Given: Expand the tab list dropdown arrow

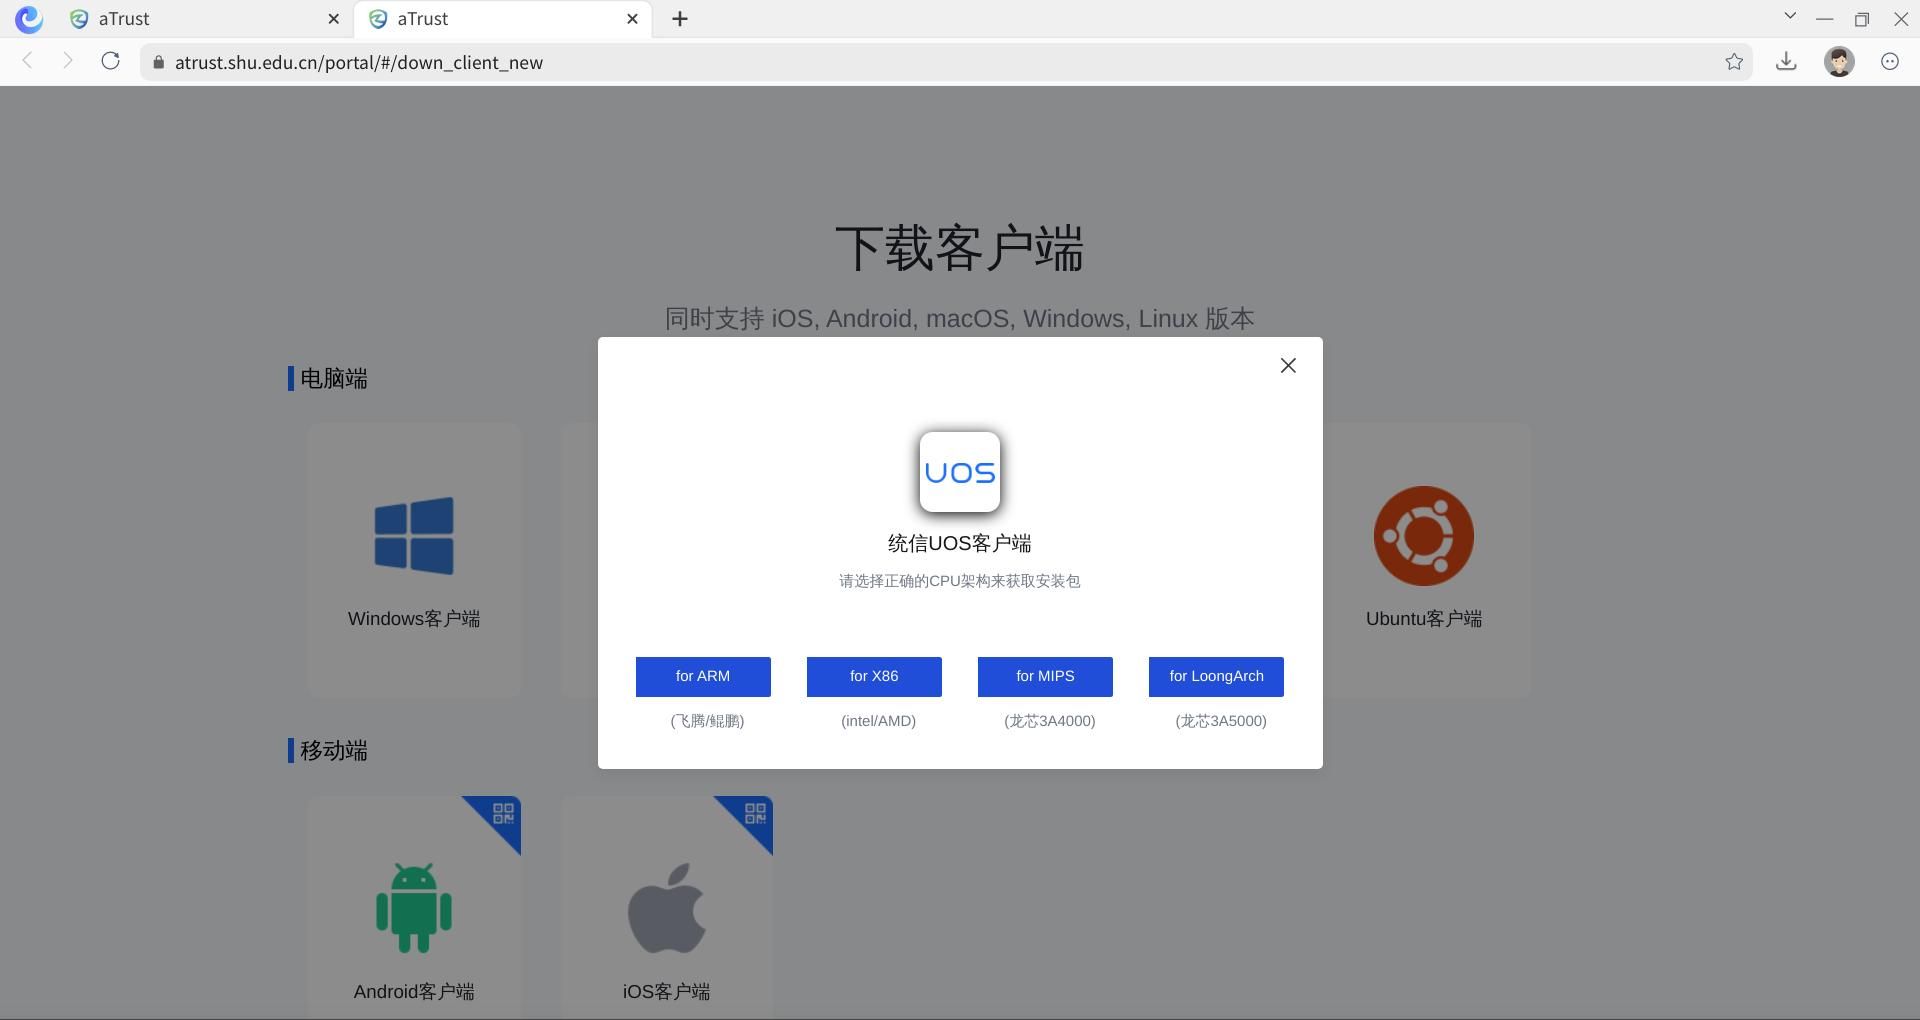Looking at the screenshot, I should pos(1790,16).
